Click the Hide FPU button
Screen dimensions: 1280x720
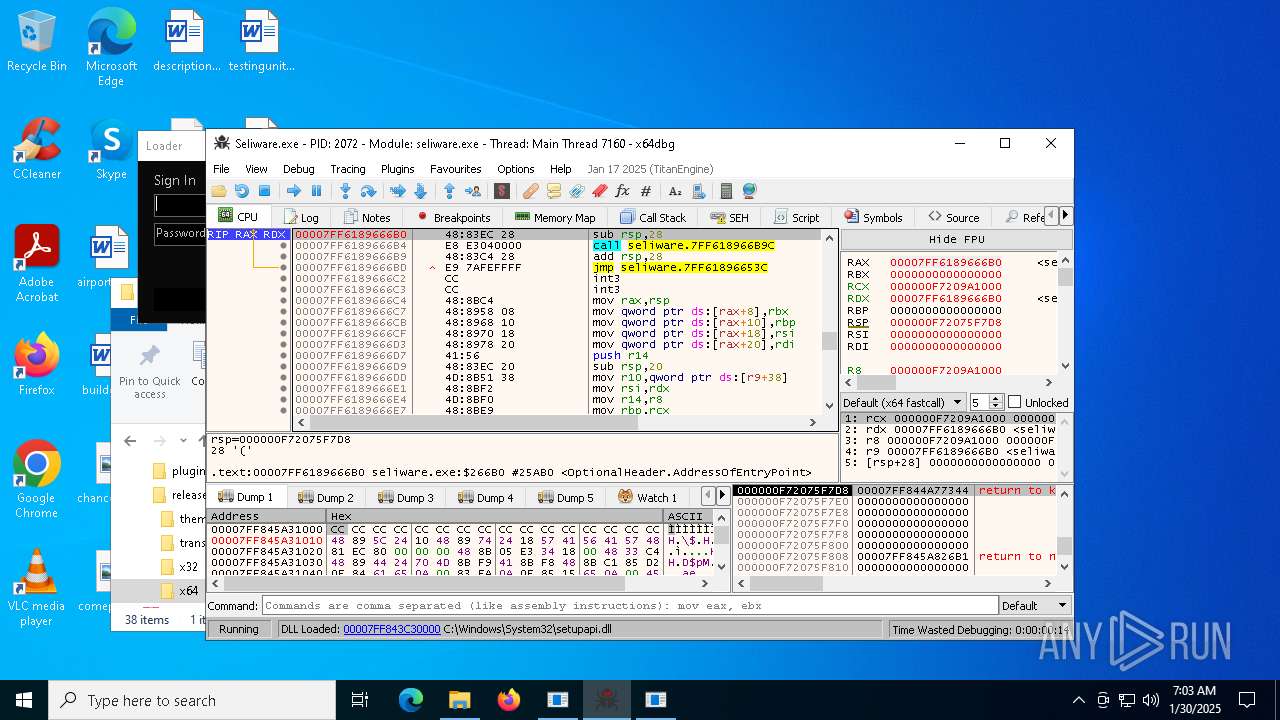[956, 240]
